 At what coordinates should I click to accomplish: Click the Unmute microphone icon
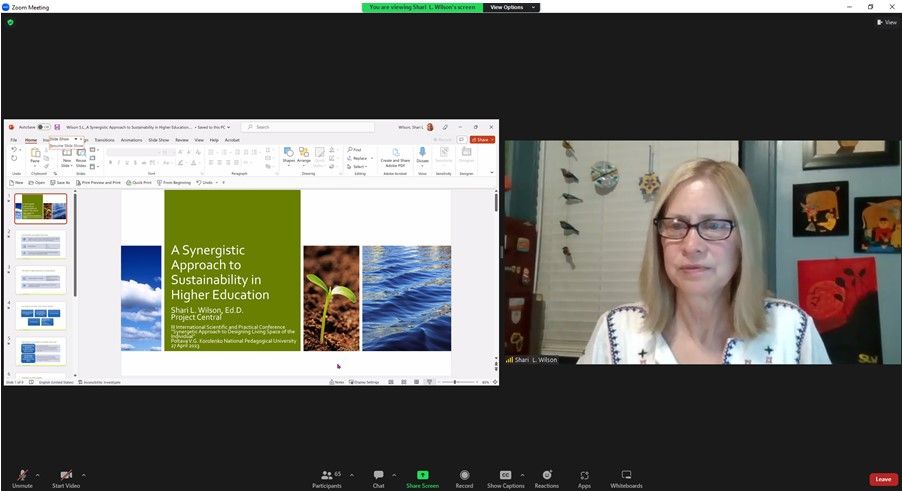click(22, 475)
